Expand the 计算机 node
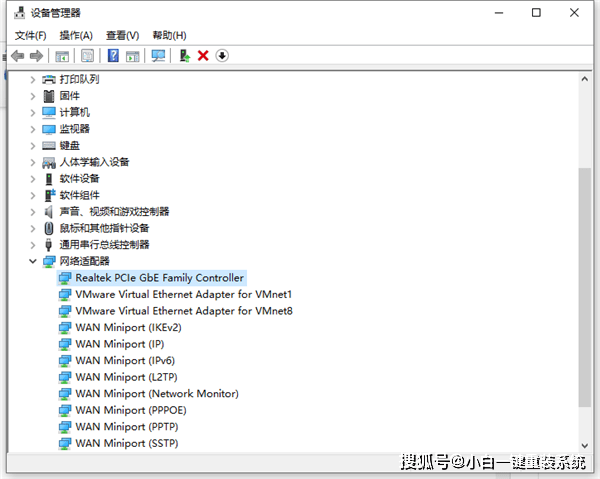The image size is (600, 479). pos(33,112)
